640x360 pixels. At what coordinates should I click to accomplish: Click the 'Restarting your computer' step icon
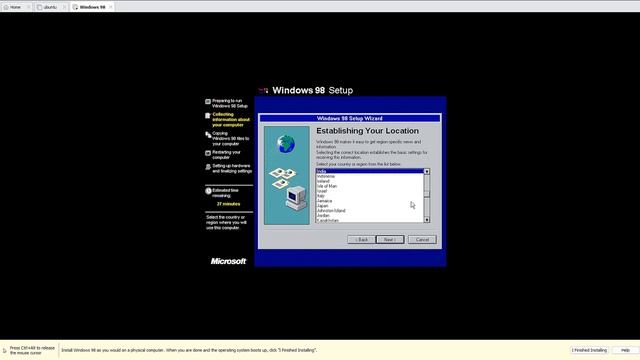[x=208, y=153]
